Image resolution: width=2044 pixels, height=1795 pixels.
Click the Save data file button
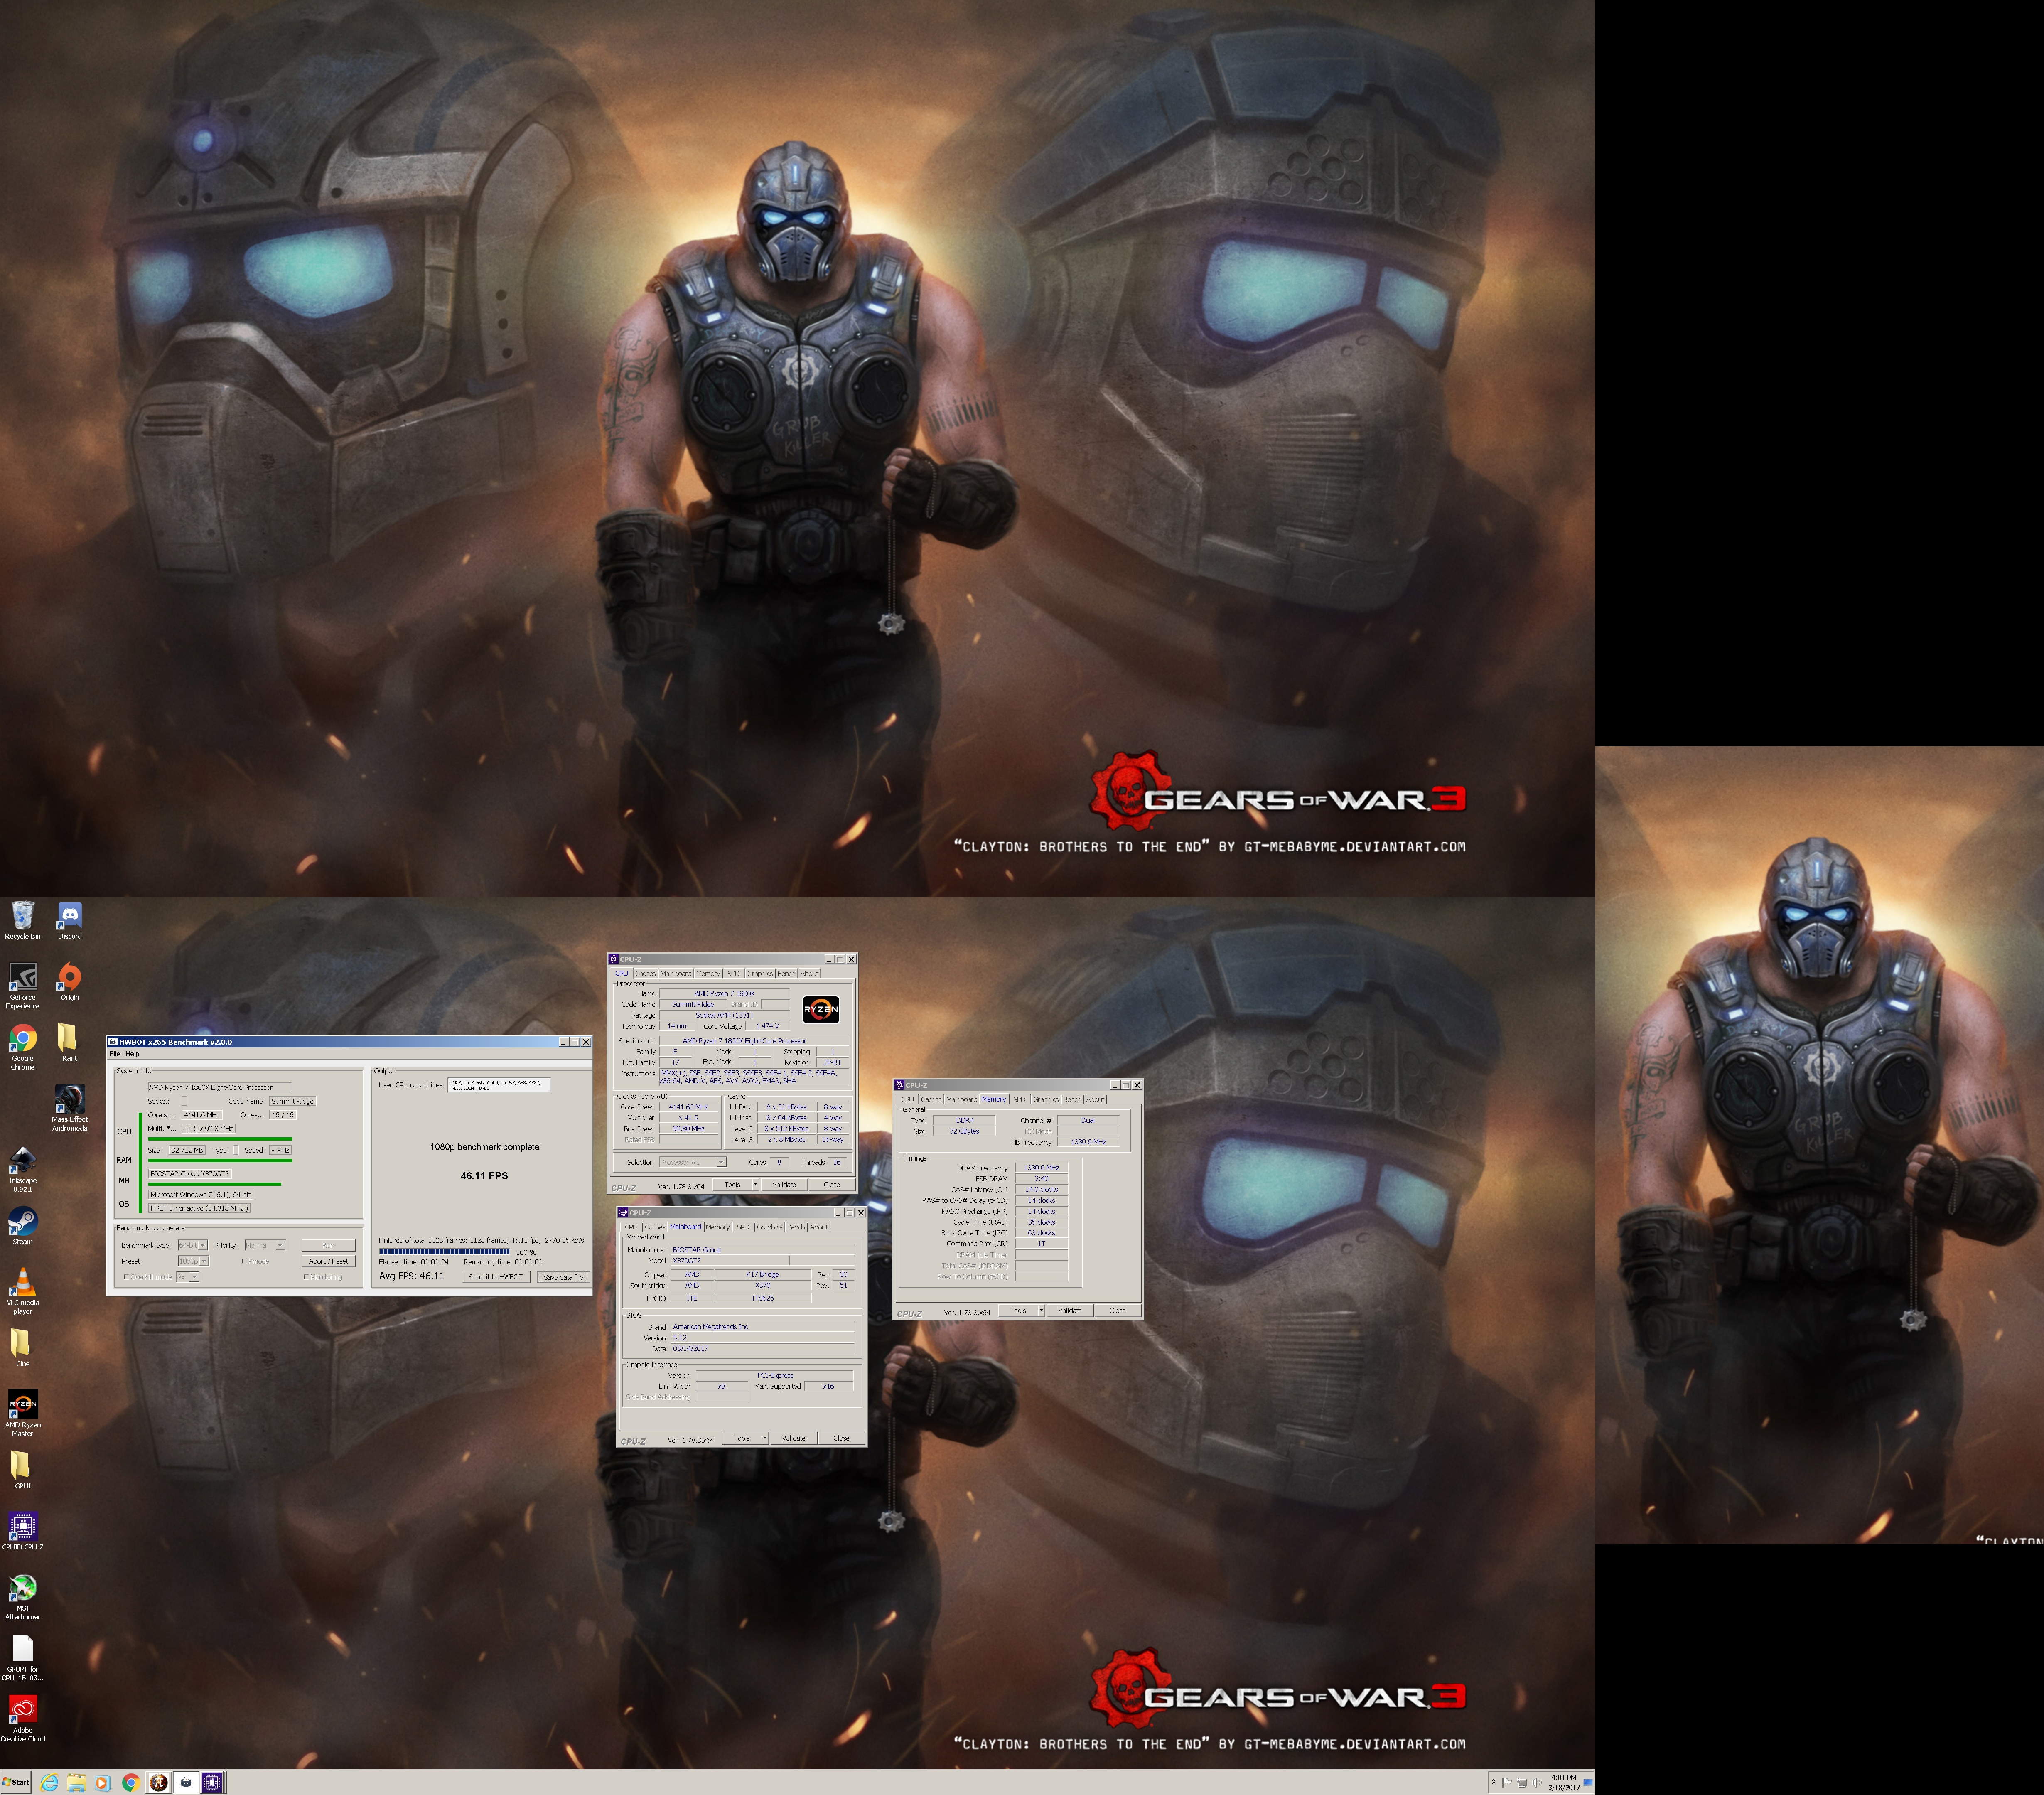(563, 1277)
